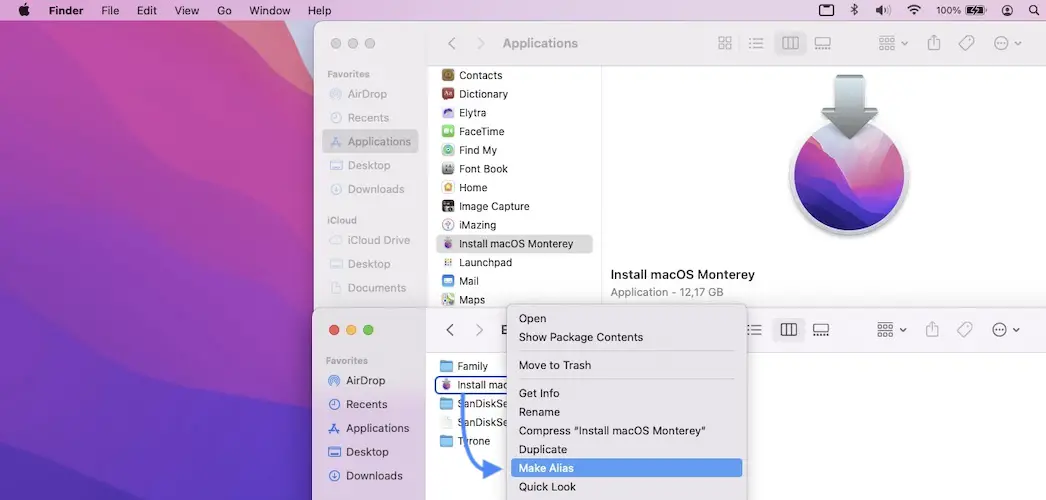Select Get Info in the context menu
1046x500 pixels.
(539, 393)
